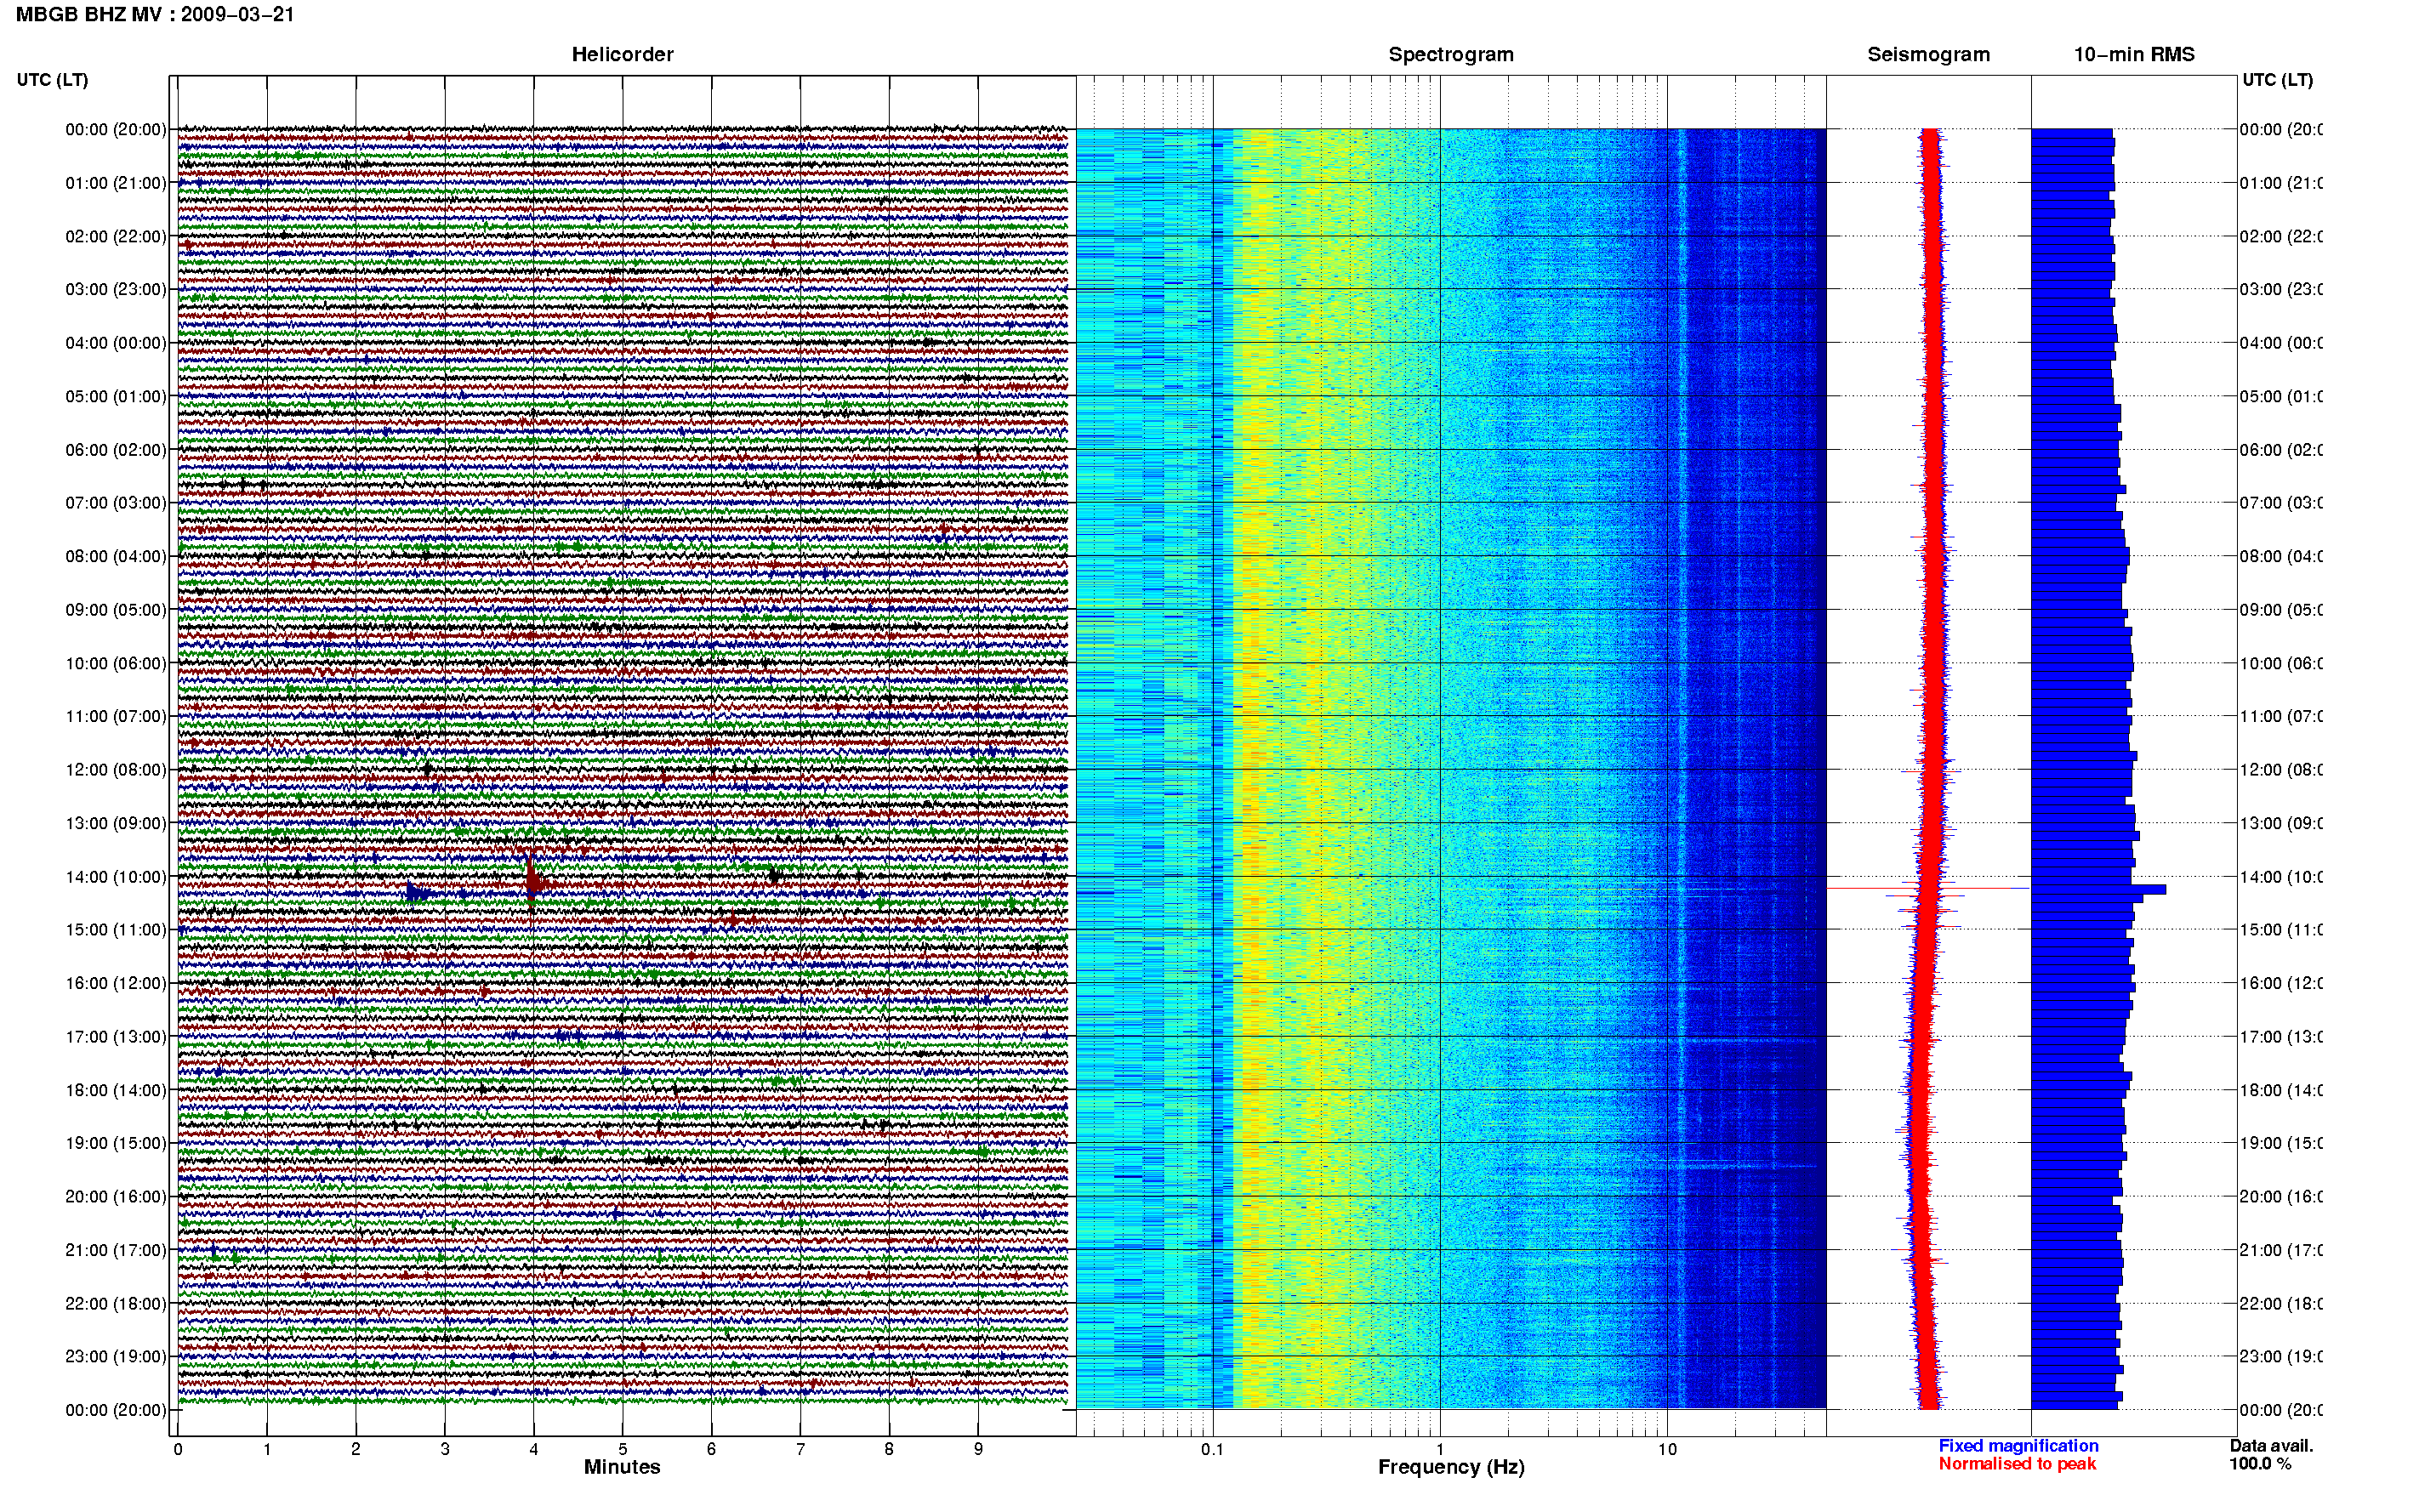The width and height of the screenshot is (2419, 1512).
Task: Click the left '14:00 (10:00)' time label
Action: click(116, 877)
